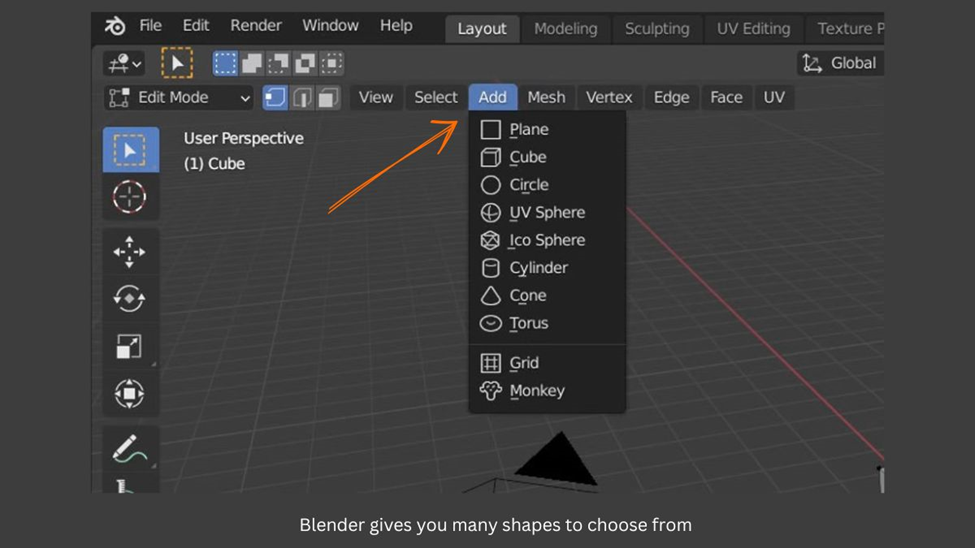The height and width of the screenshot is (548, 975).
Task: Open the Face menu
Action: point(726,98)
